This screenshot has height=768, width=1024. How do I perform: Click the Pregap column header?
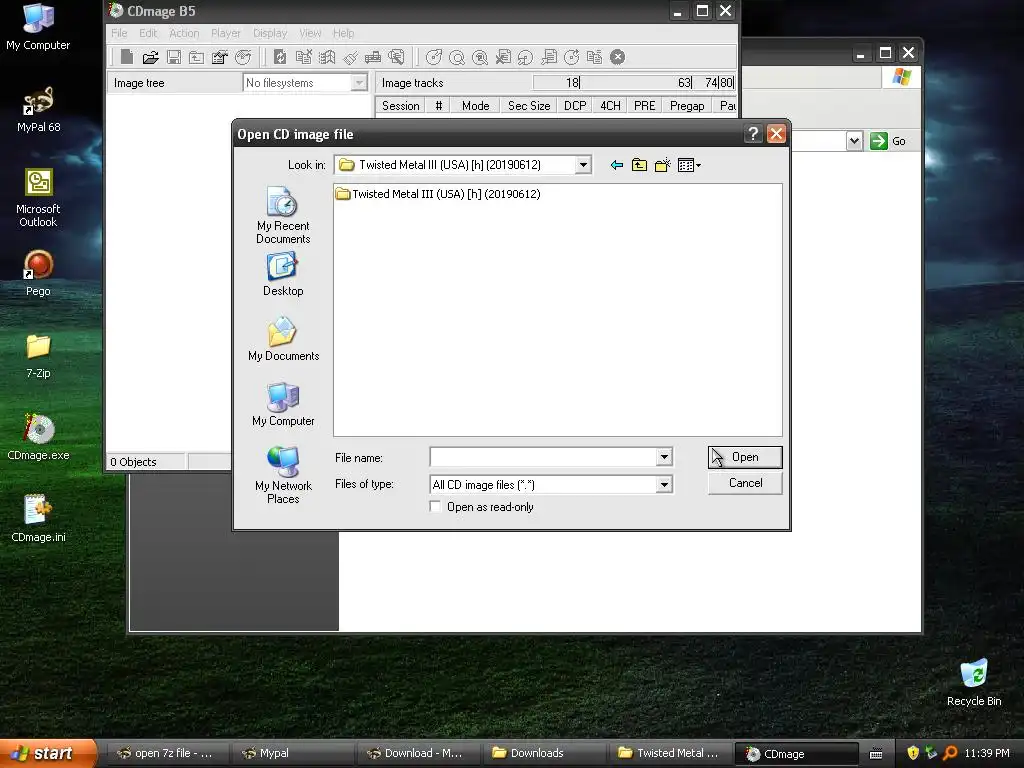coord(687,106)
